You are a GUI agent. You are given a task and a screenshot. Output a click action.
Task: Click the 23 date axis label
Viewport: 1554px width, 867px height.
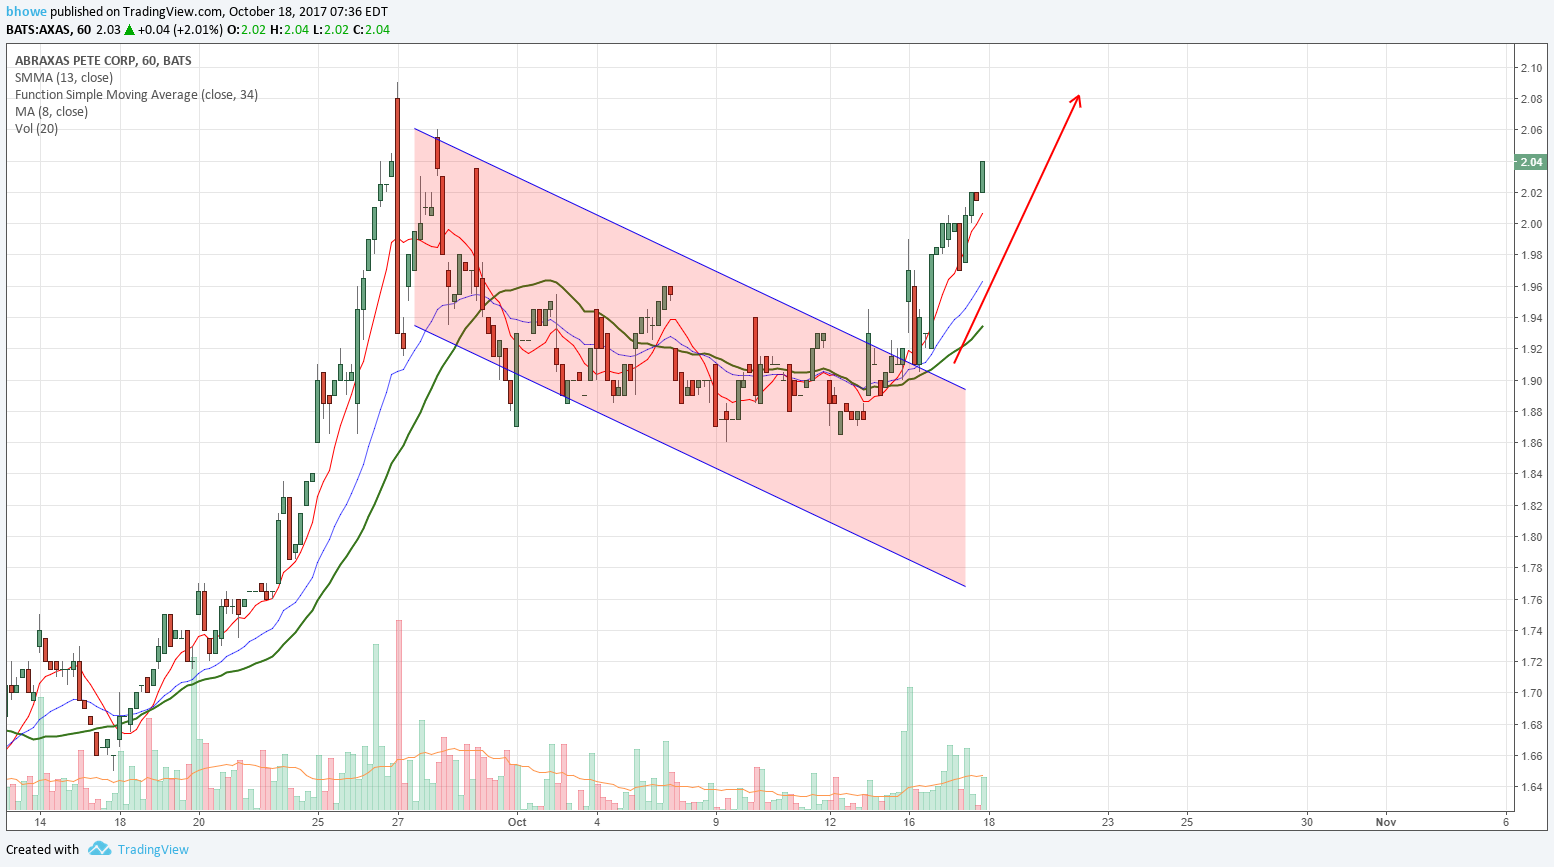pyautogui.click(x=1108, y=822)
